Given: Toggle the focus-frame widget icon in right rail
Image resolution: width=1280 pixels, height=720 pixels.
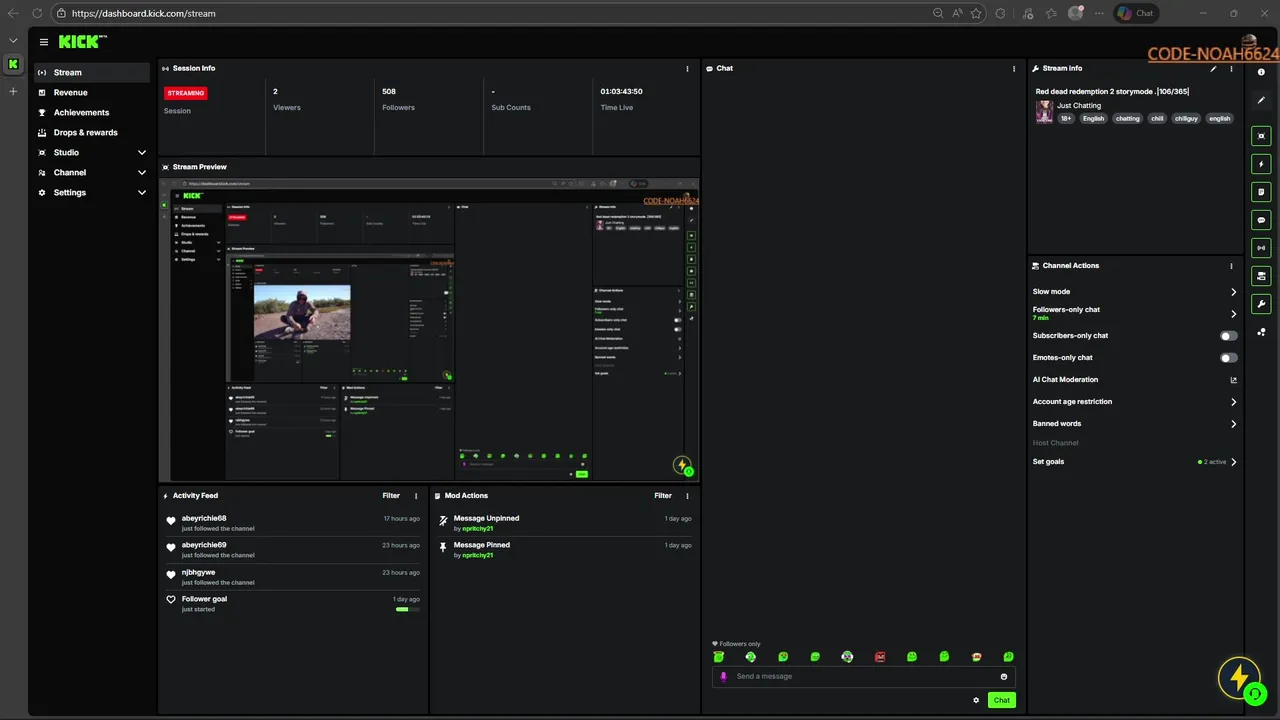Looking at the screenshot, I should pos(1261,136).
